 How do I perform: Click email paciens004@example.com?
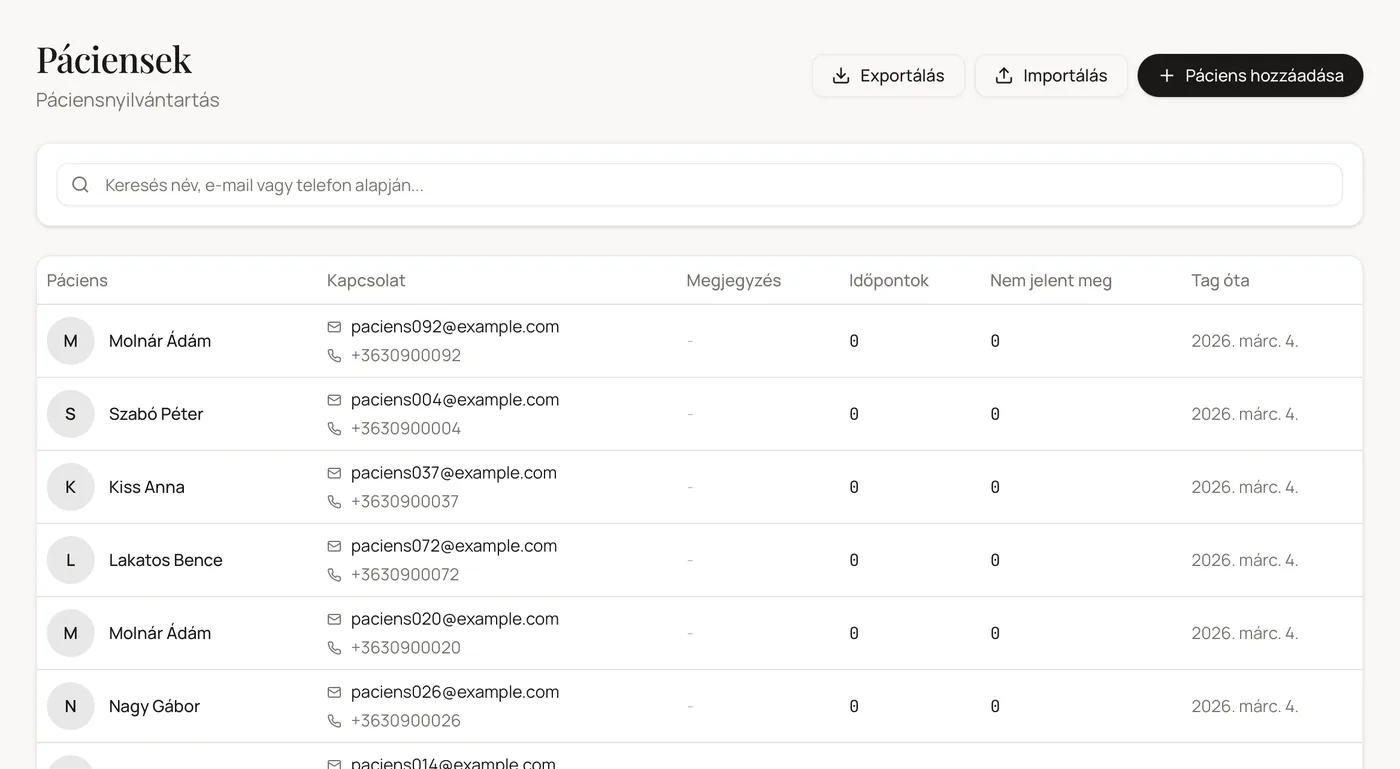pyautogui.click(x=455, y=400)
